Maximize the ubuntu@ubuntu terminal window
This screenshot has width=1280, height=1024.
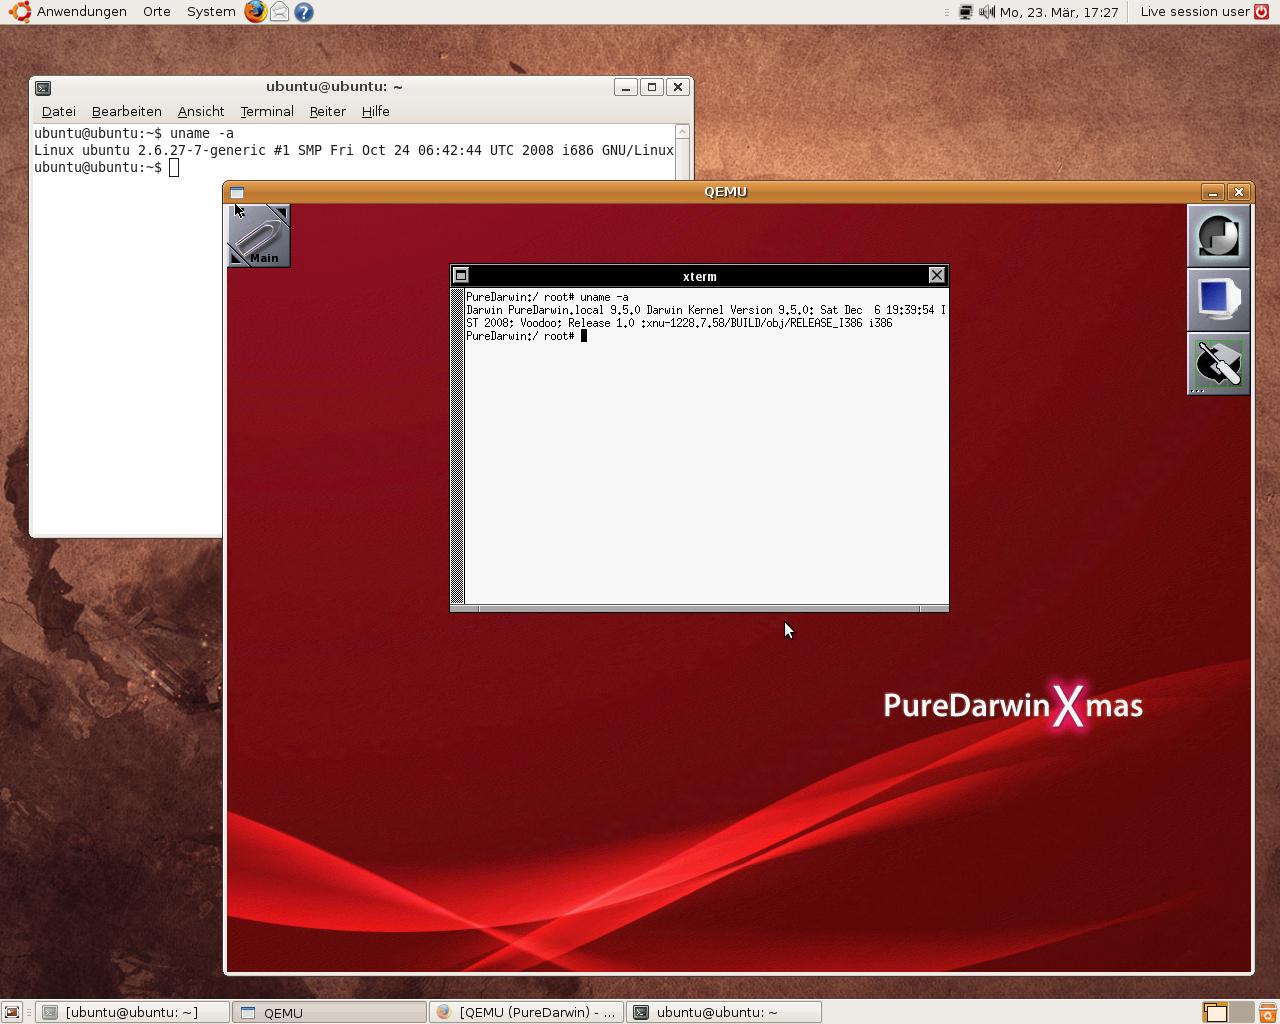coord(652,87)
